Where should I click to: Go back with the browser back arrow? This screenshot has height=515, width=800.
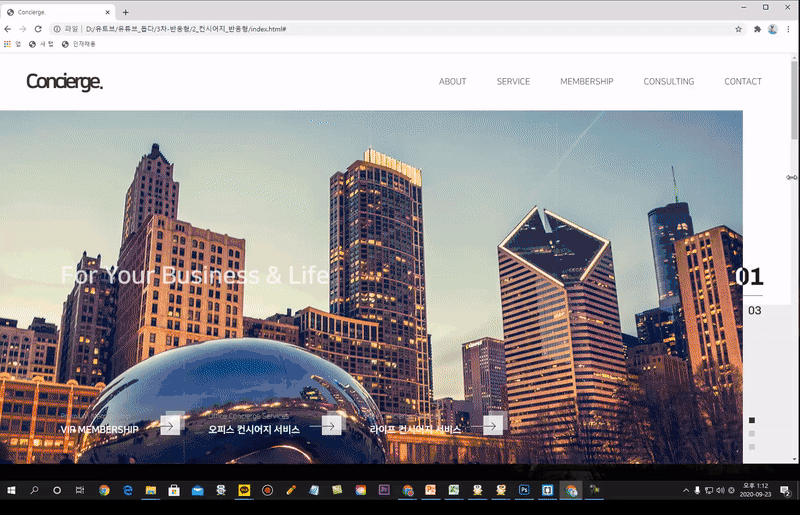(x=8, y=29)
